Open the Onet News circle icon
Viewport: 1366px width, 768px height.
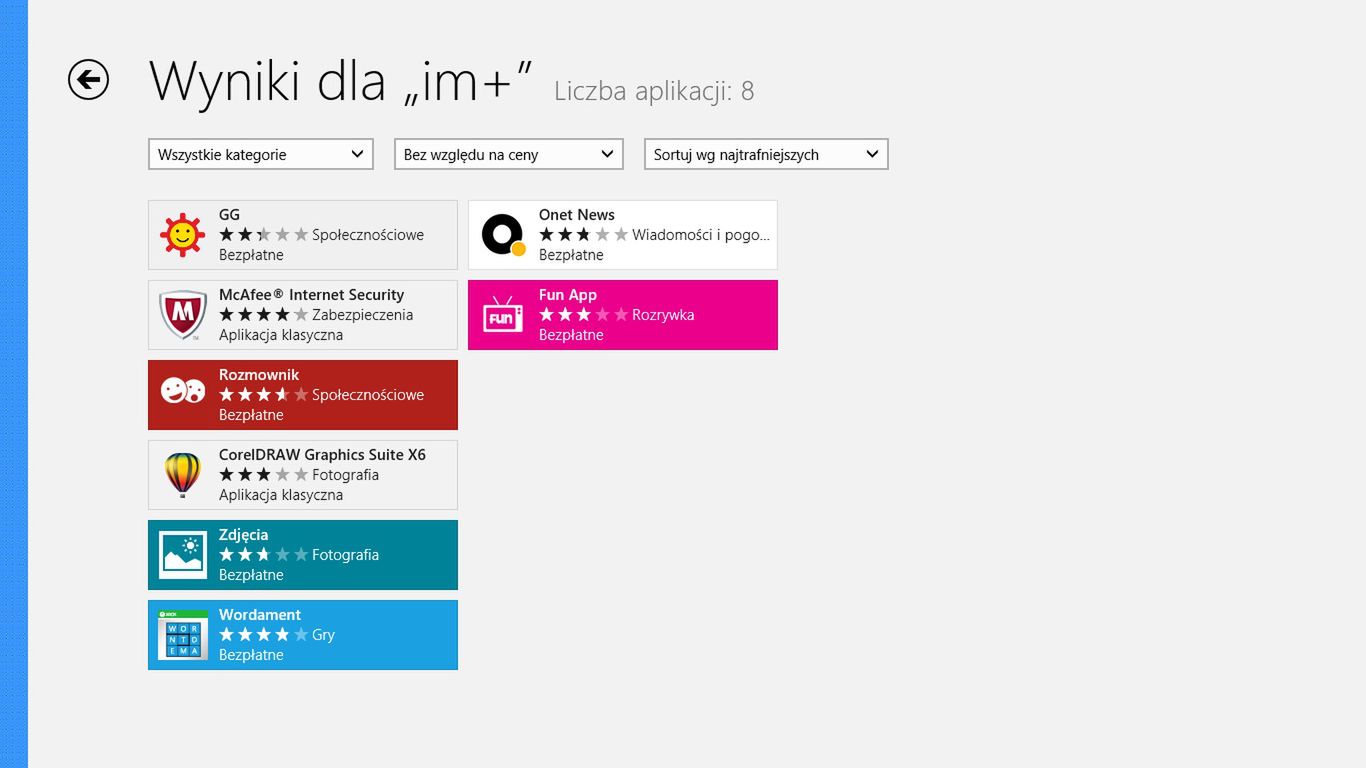[503, 235]
